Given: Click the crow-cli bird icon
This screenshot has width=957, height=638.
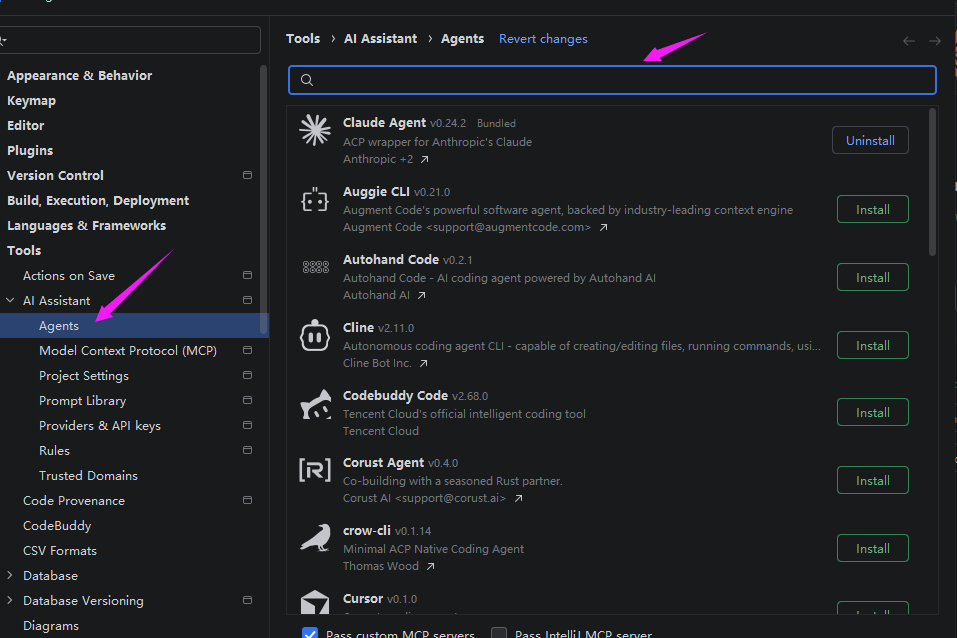Looking at the screenshot, I should (x=315, y=538).
